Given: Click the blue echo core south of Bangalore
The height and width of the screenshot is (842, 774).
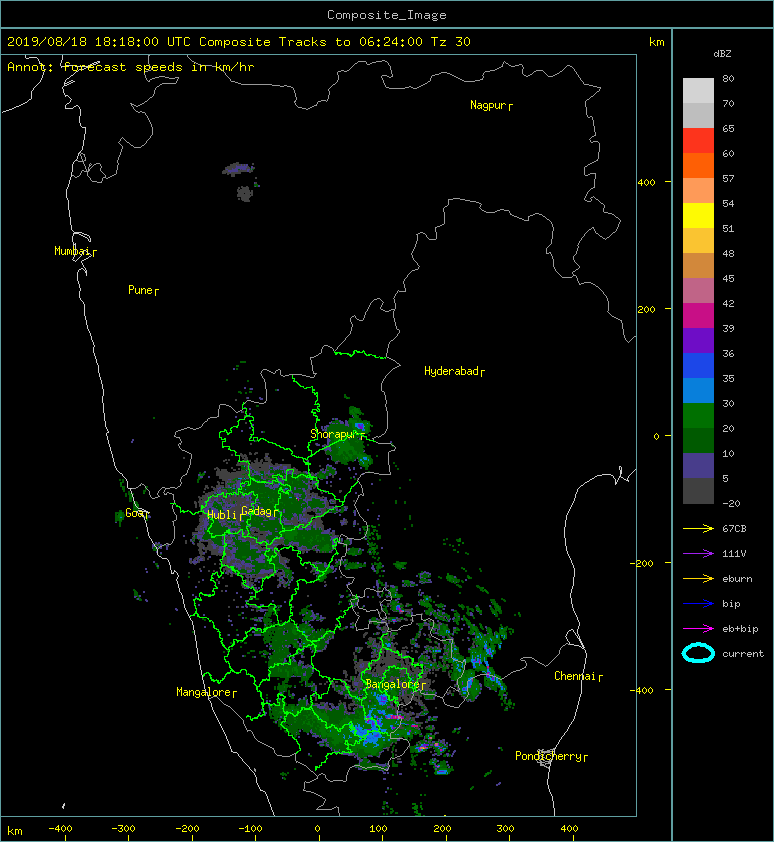Looking at the screenshot, I should (x=370, y=734).
